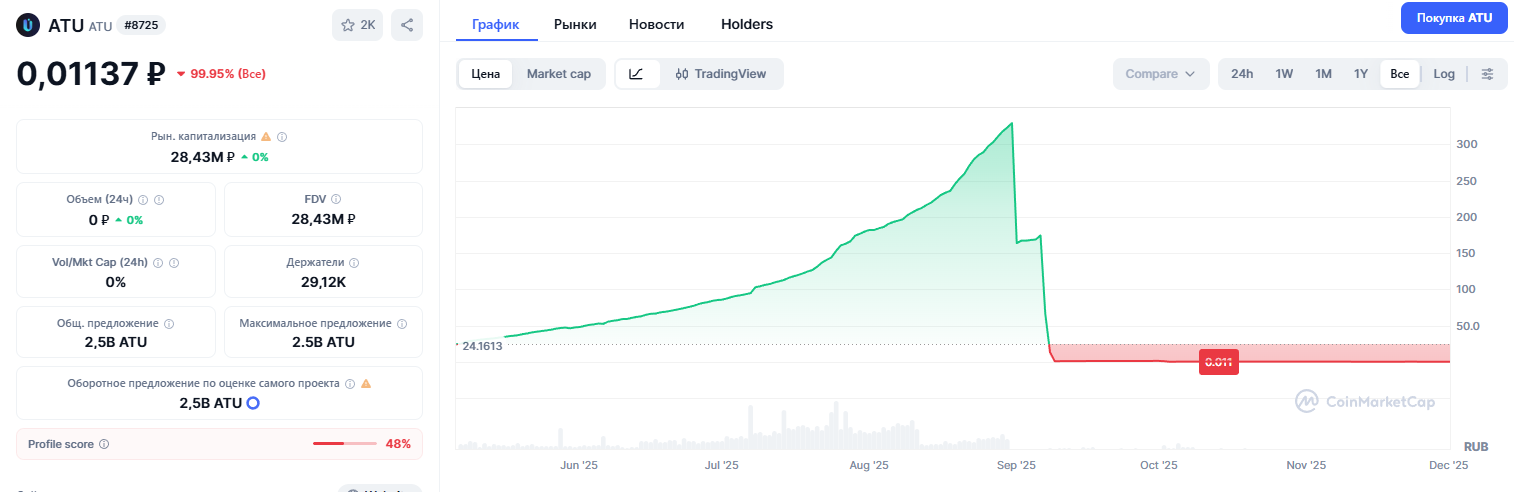
Task: Set chart range to Все
Action: tap(1399, 74)
